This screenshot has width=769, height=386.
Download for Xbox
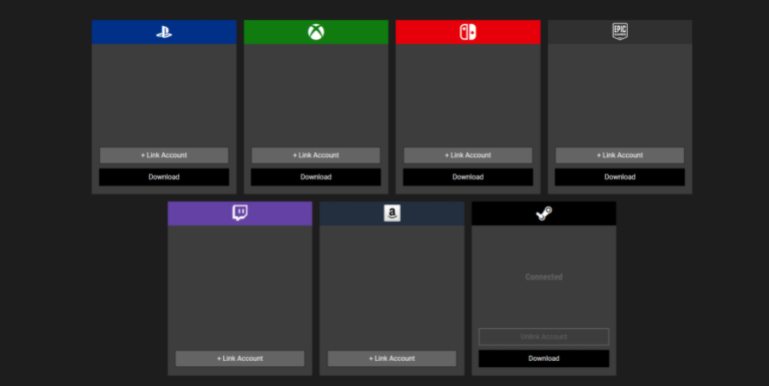pos(316,177)
